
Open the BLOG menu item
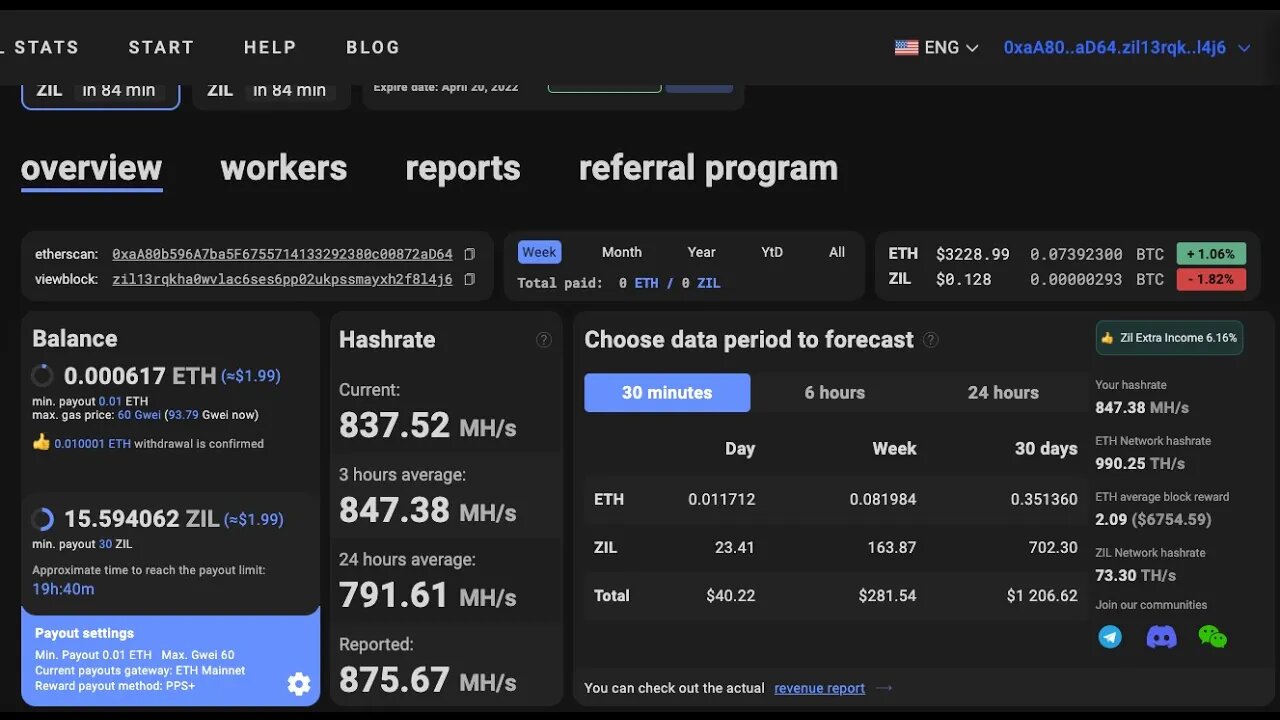pos(373,47)
